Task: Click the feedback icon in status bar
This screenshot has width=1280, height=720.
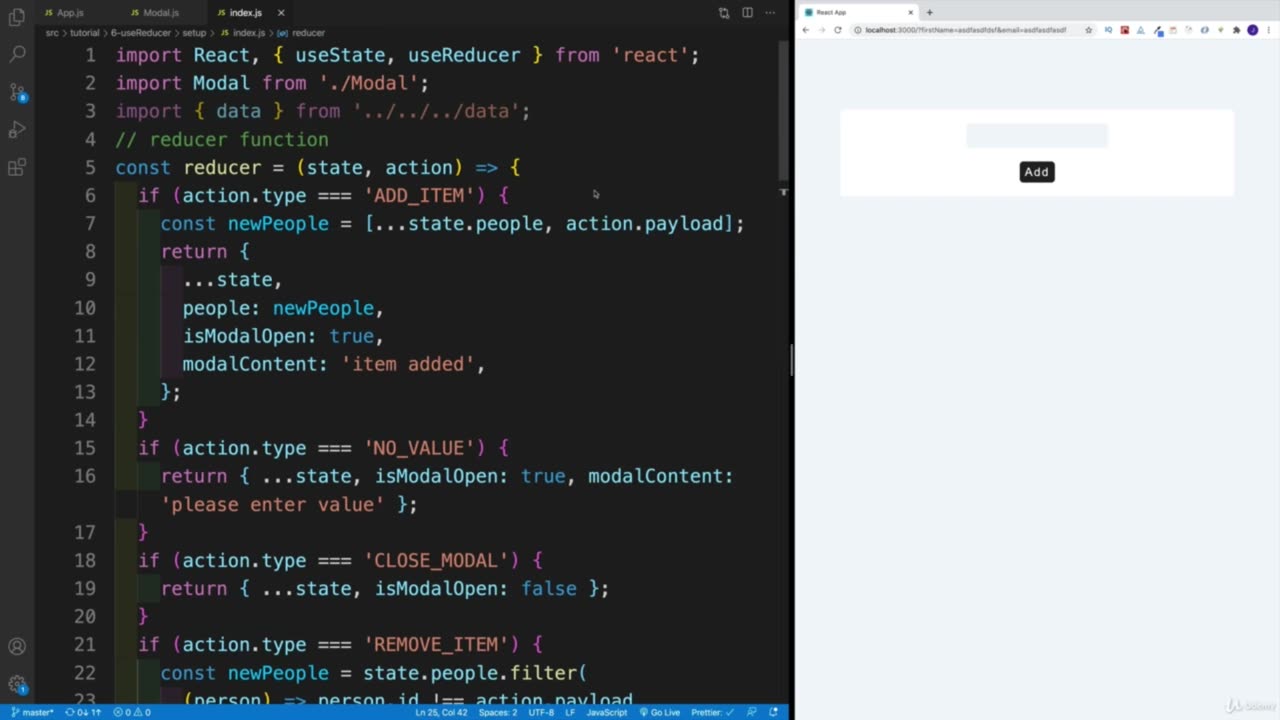Action: [x=753, y=712]
